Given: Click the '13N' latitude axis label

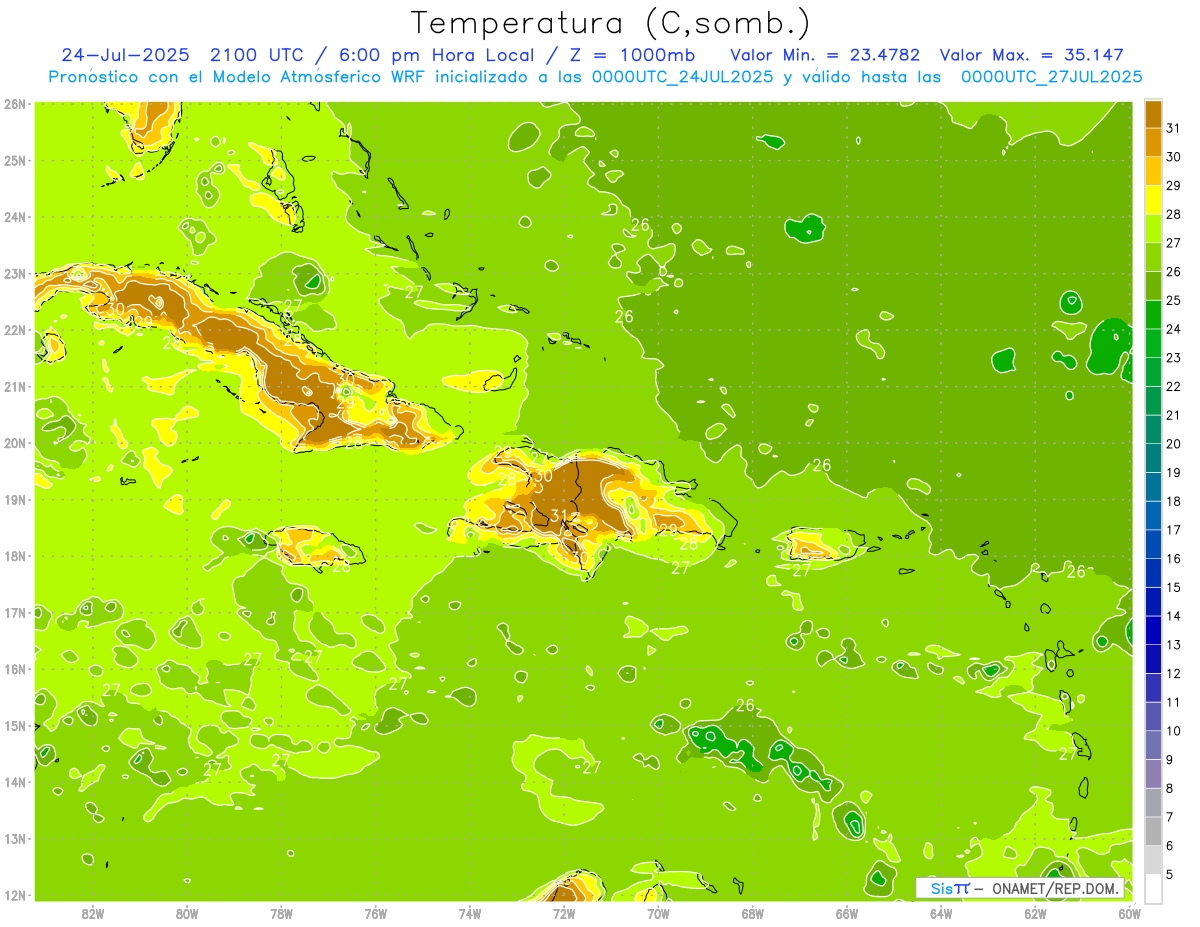Looking at the screenshot, I should [15, 838].
